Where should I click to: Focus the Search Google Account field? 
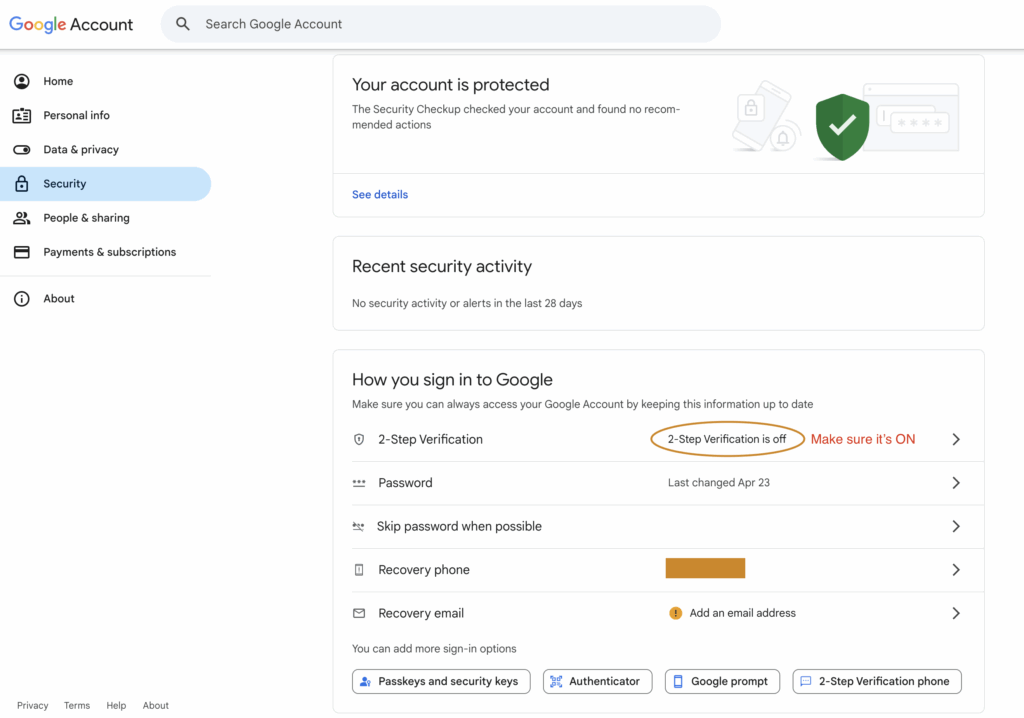pos(441,24)
